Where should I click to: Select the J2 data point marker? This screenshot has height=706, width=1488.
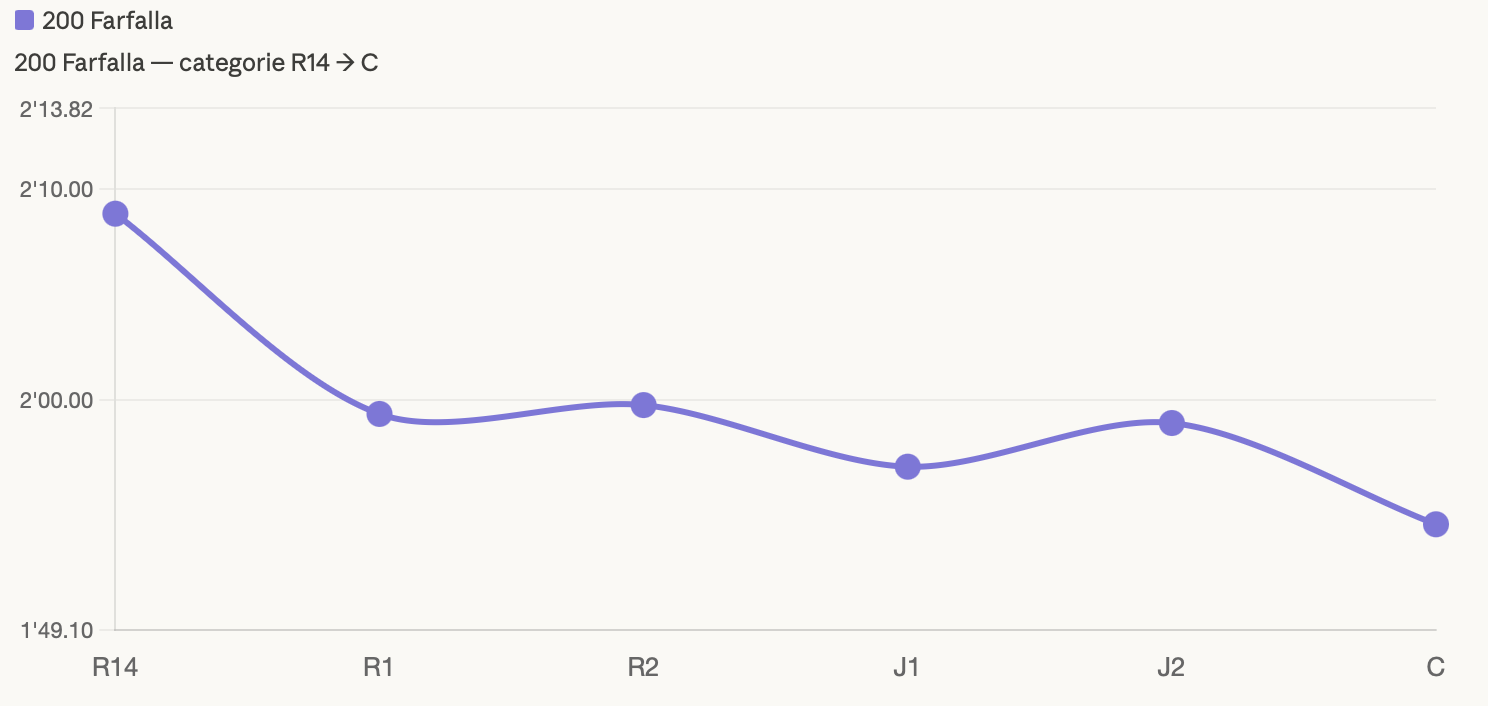[x=1171, y=423]
